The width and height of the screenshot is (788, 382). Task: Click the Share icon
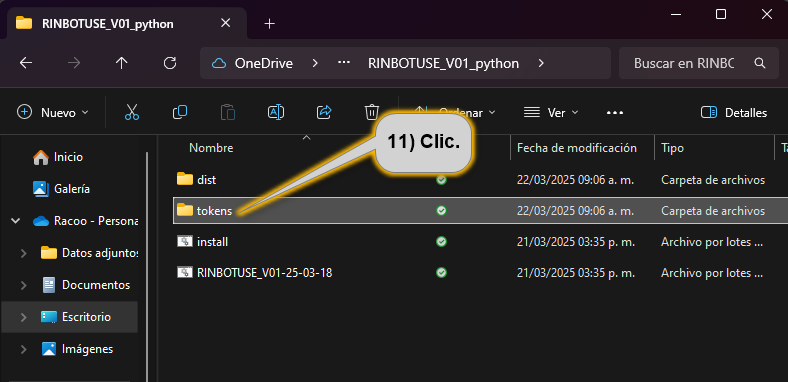pos(324,113)
